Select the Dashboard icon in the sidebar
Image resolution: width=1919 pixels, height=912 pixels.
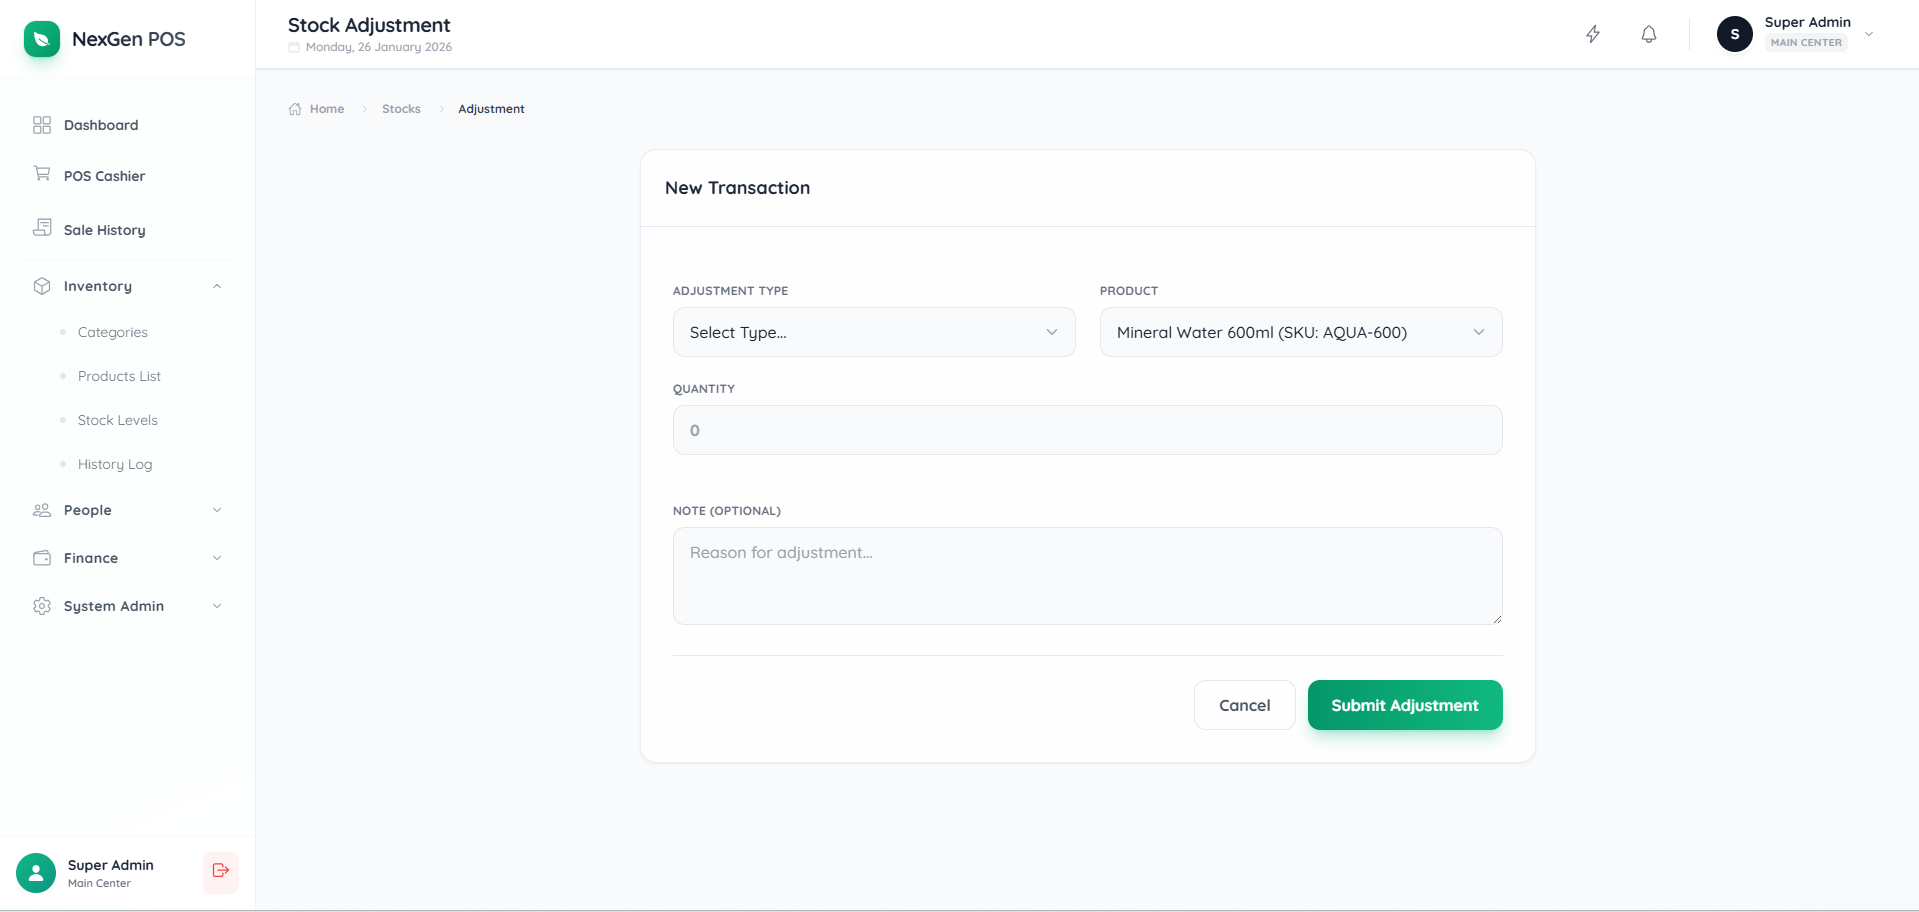[x=41, y=124]
